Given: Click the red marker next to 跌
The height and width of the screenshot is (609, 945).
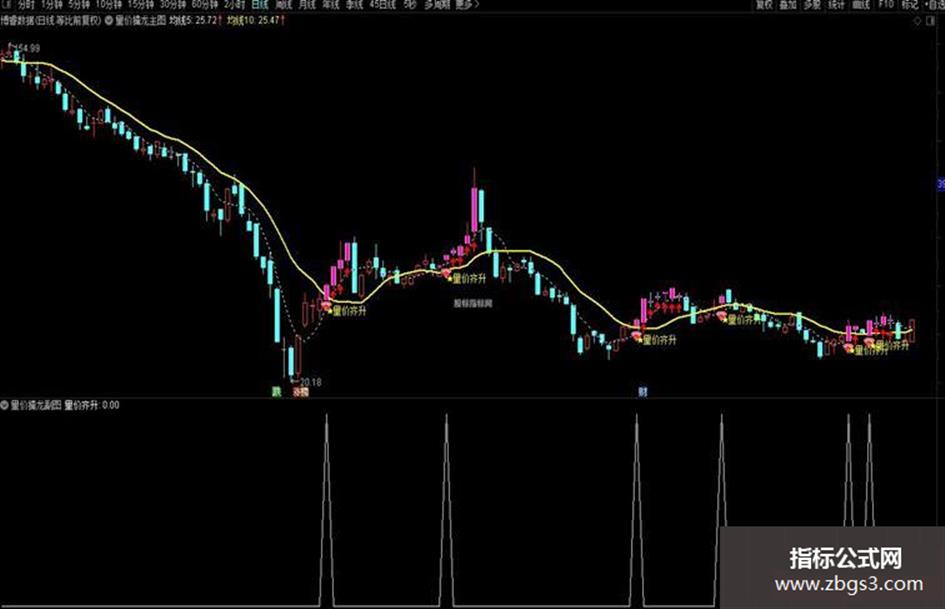Looking at the screenshot, I should (x=300, y=392).
